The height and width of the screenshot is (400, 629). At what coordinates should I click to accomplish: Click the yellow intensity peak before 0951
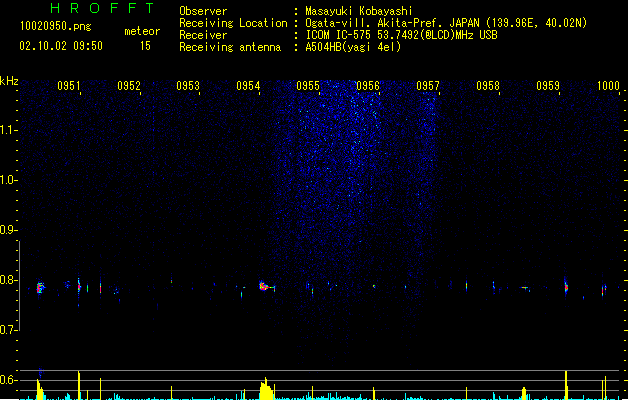coord(40,390)
